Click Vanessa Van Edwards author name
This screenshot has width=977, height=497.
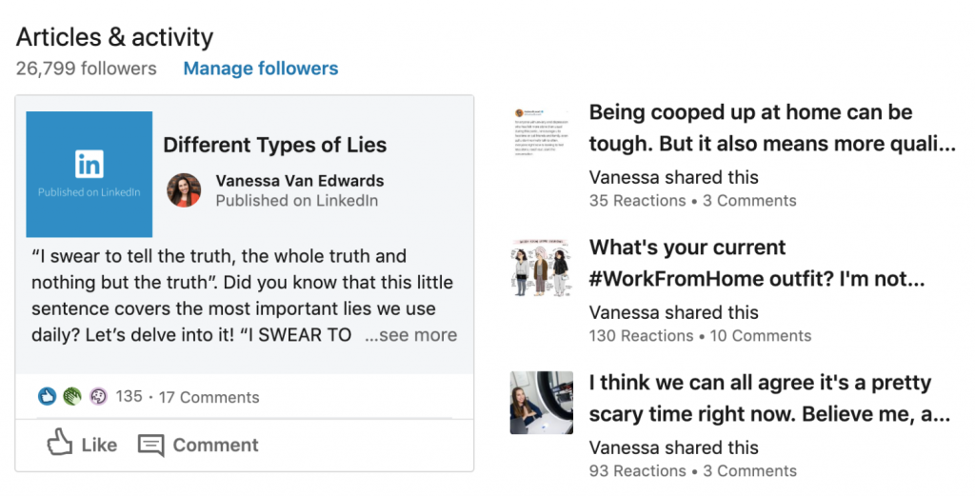pos(300,181)
